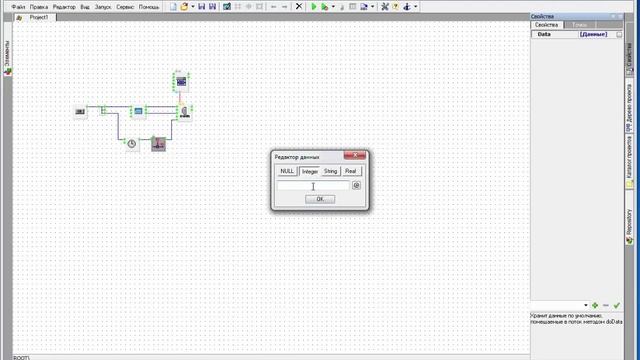Select the Project1 document tab
The image size is (640, 360).
click(35, 18)
